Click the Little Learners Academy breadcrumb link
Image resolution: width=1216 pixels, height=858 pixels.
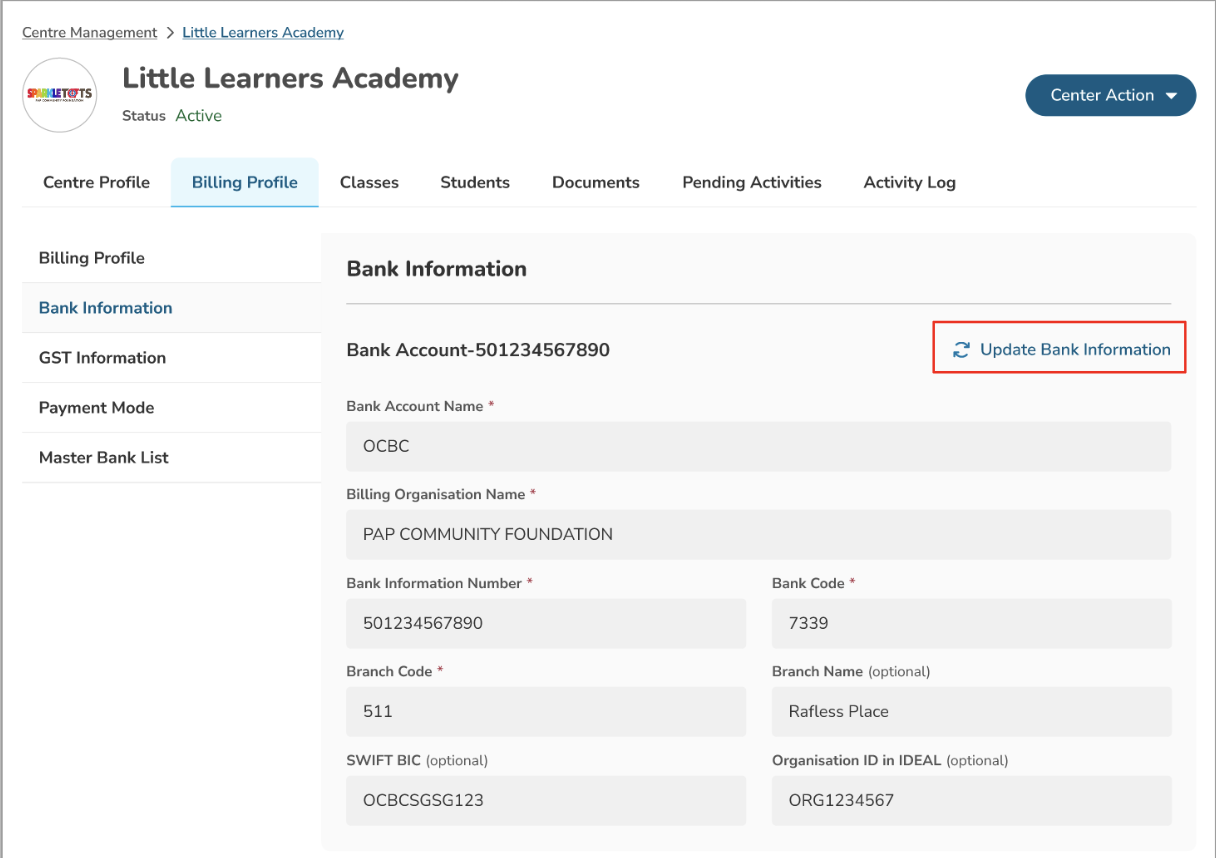coord(263,33)
